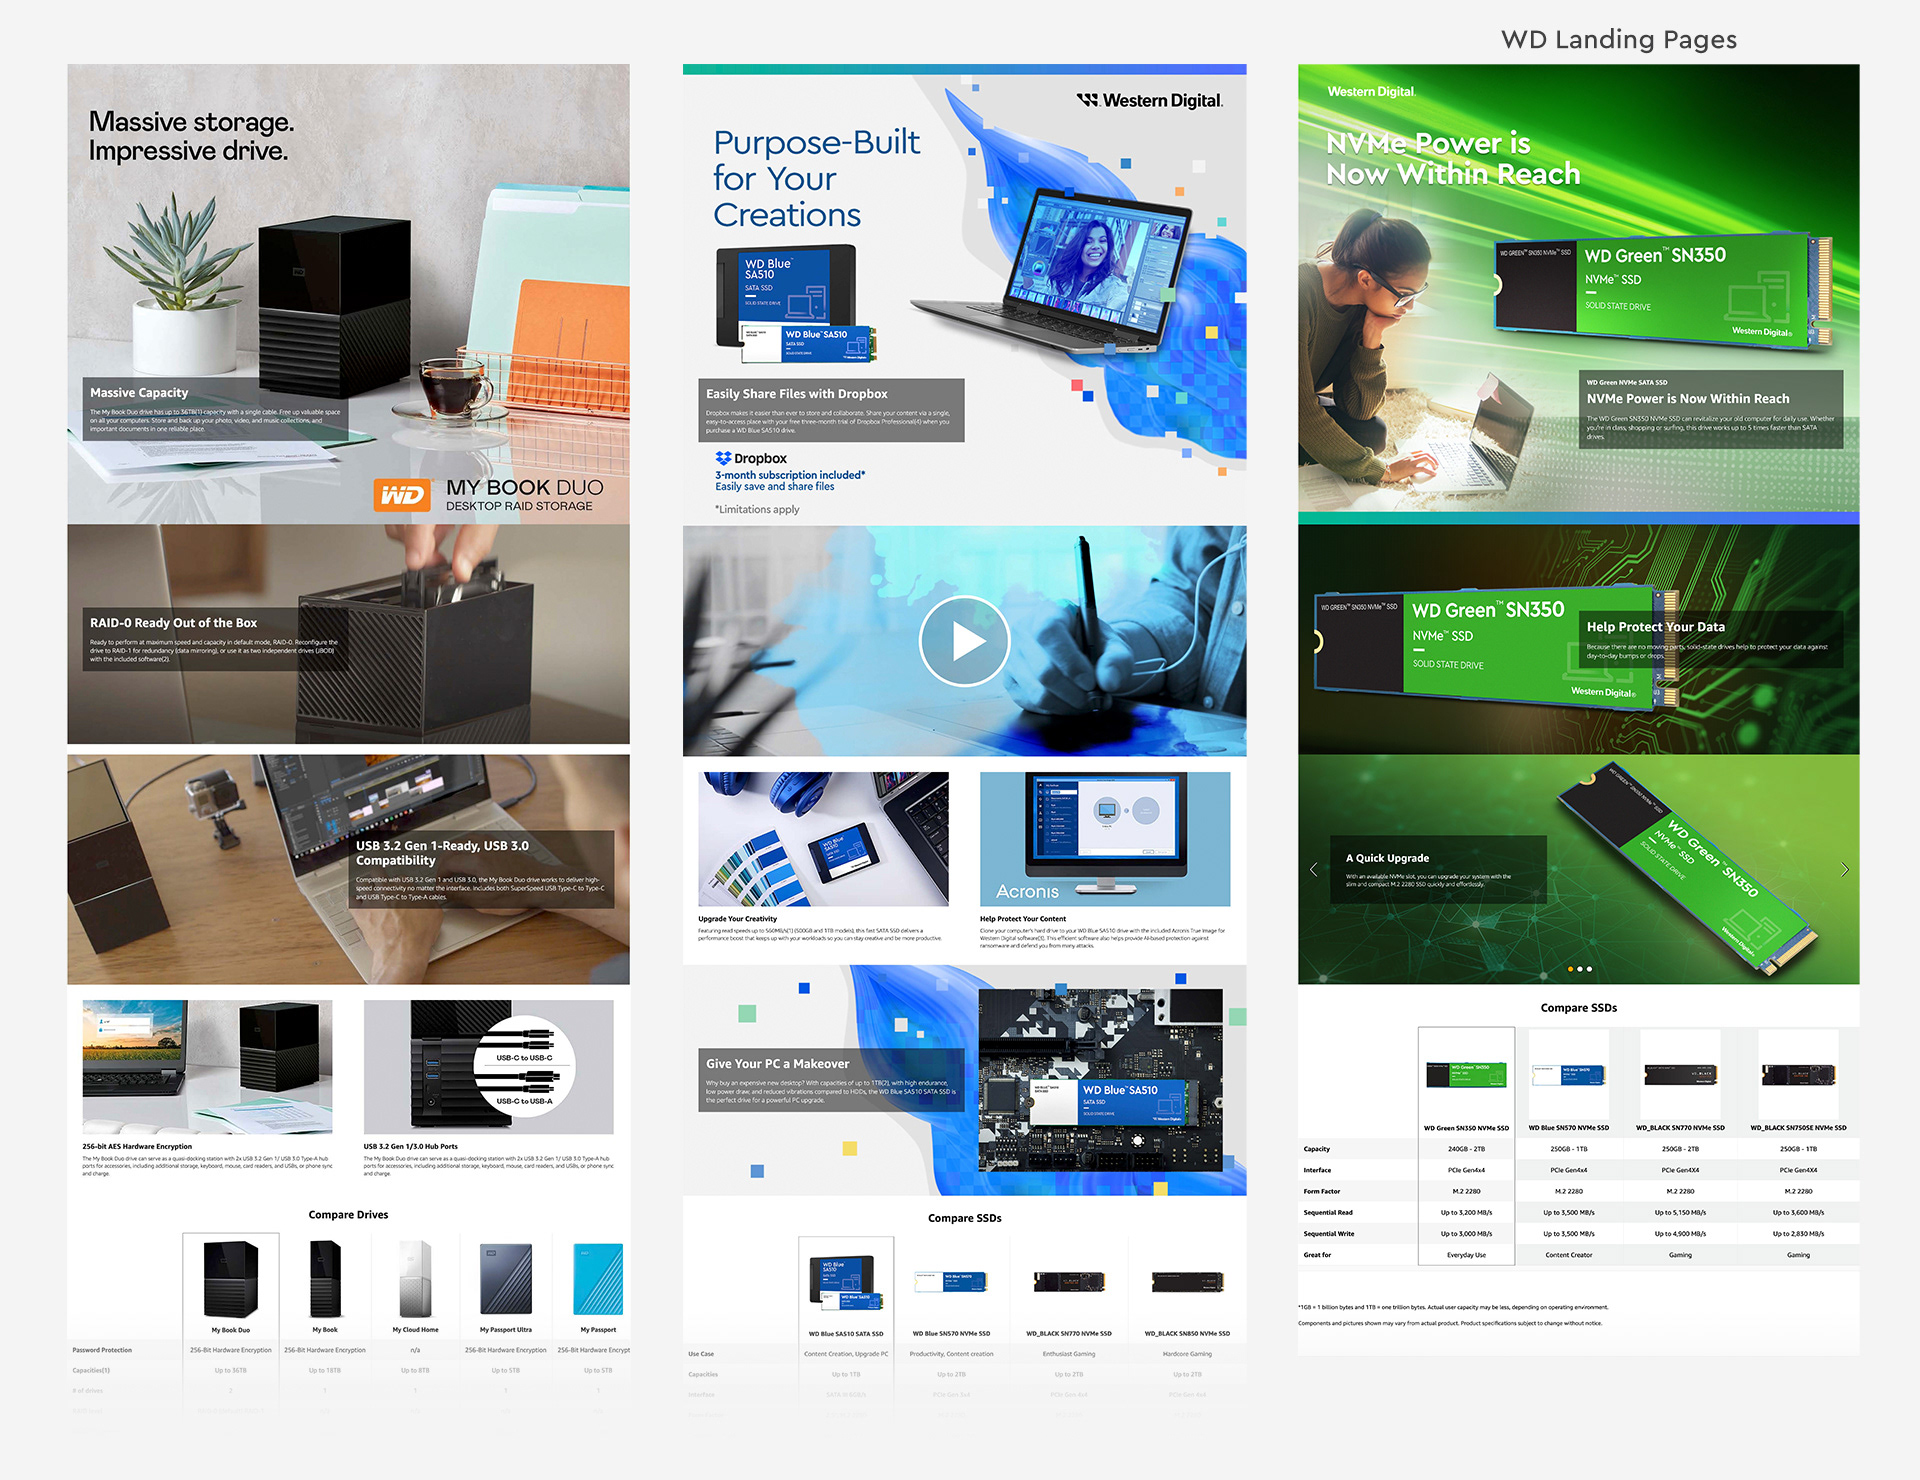Click 'Easily Share Files with Dropbox' heading
The image size is (1920, 1480).
coord(797,394)
